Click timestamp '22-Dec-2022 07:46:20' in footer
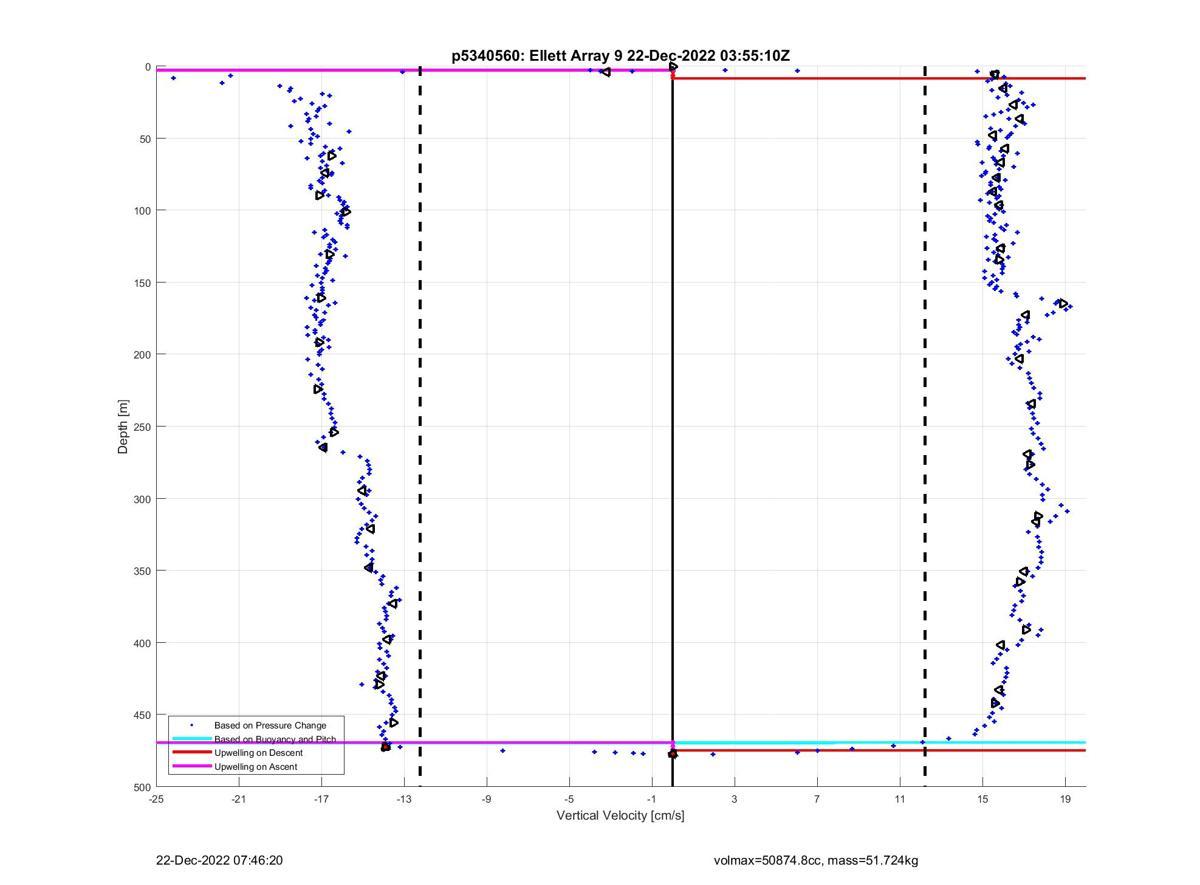 (219, 860)
